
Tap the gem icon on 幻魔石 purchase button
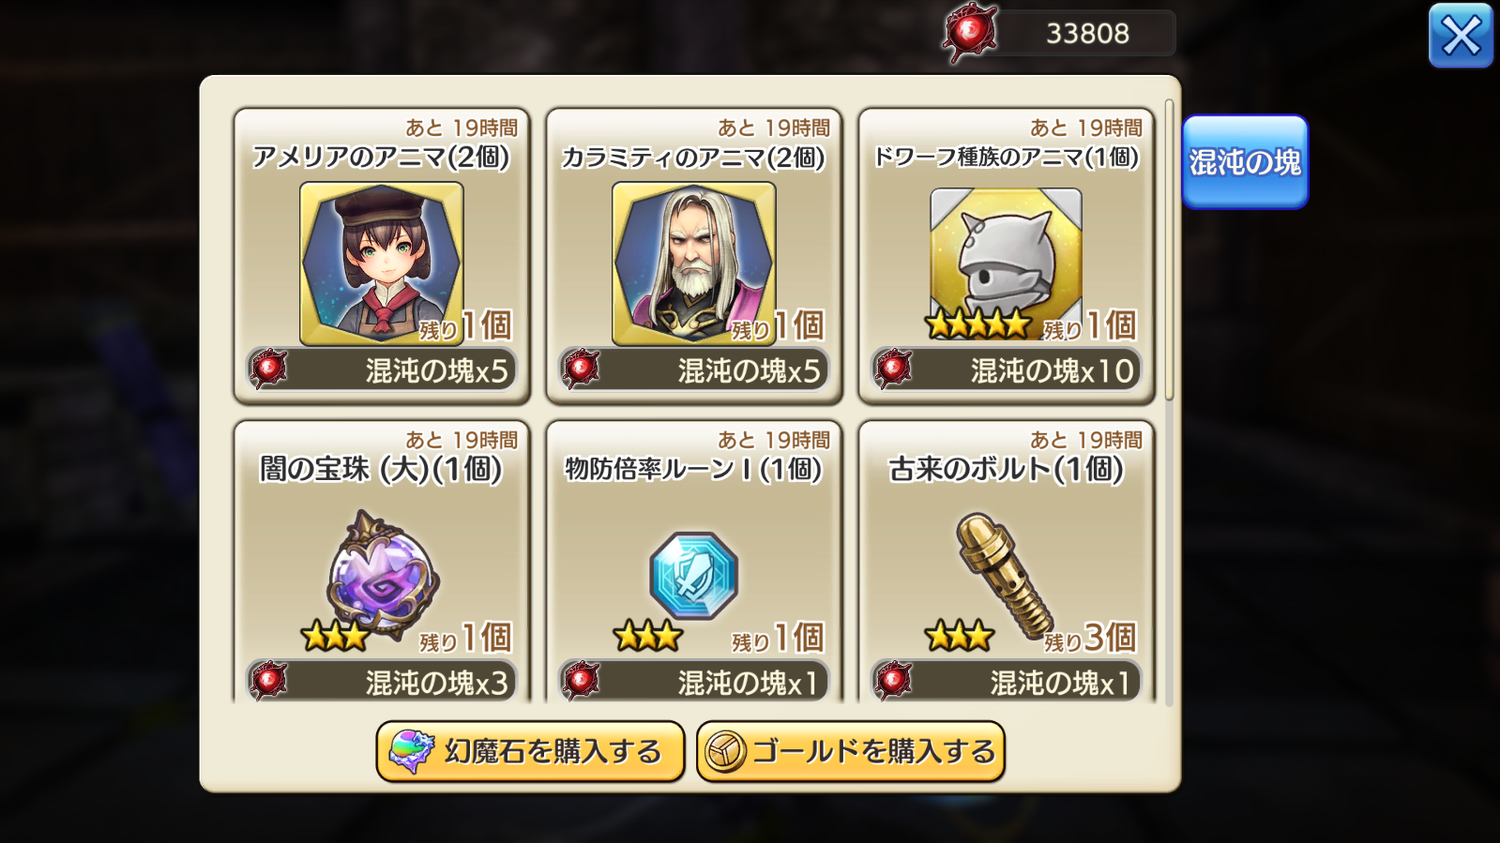411,752
